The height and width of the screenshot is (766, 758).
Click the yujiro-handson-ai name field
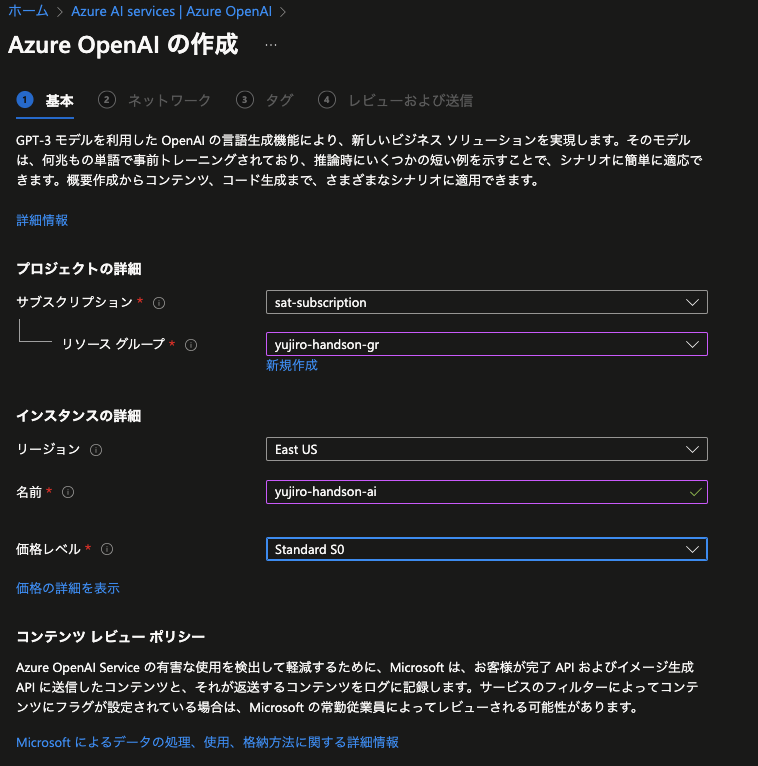tap(486, 492)
